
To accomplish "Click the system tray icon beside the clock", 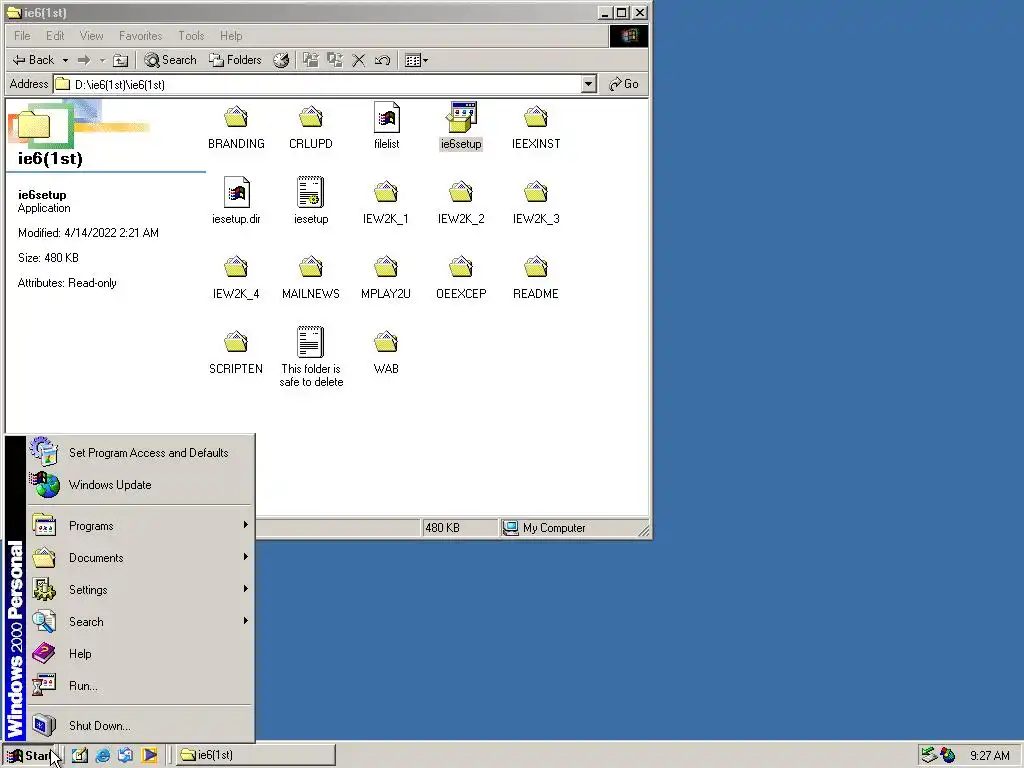I will (x=948, y=756).
